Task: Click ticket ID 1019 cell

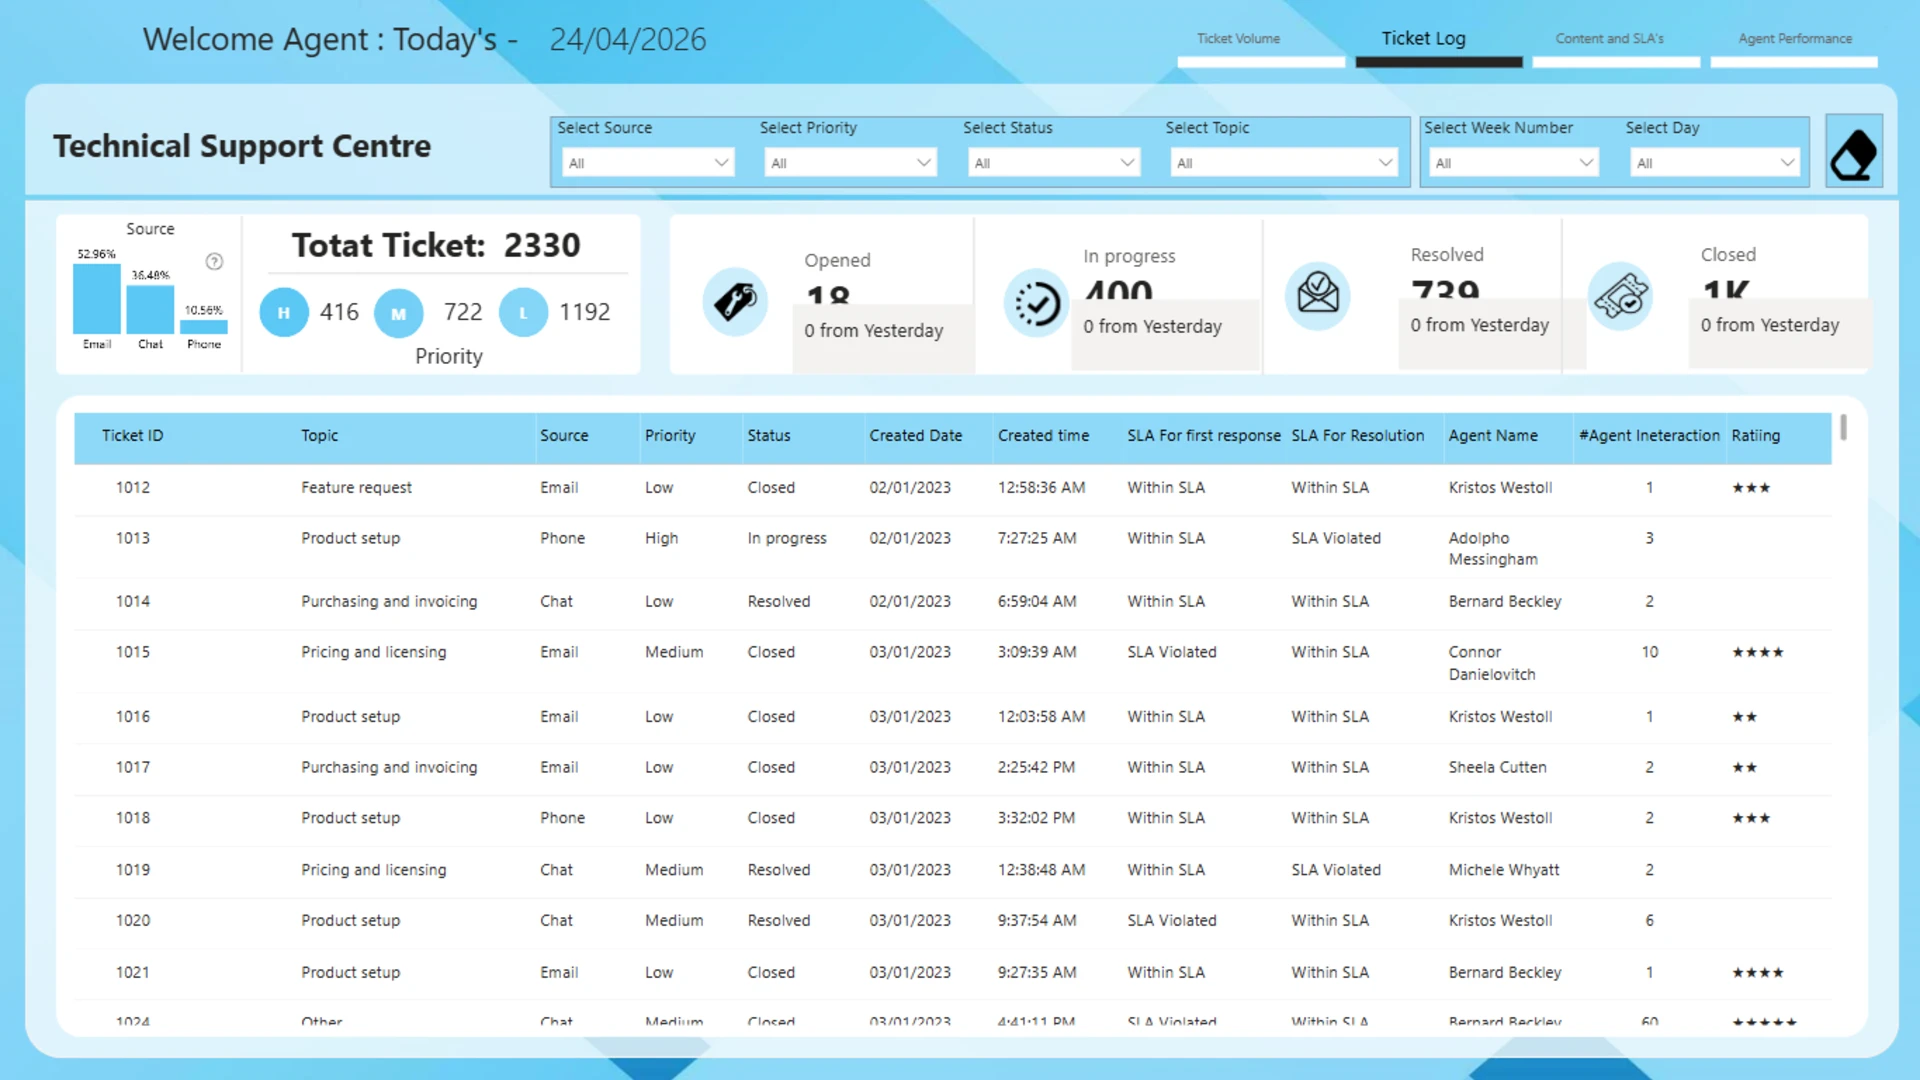Action: 132,870
